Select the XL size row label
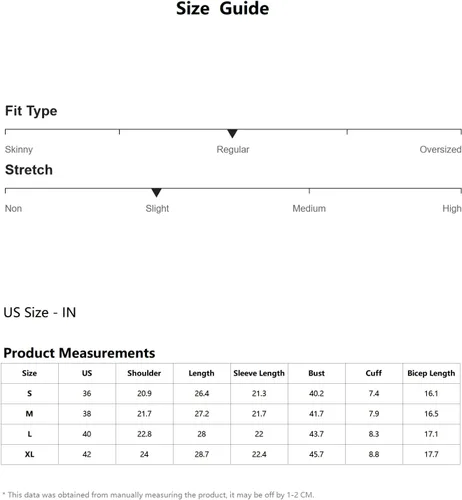Viewport: 462px width, 500px height. [x=29, y=454]
